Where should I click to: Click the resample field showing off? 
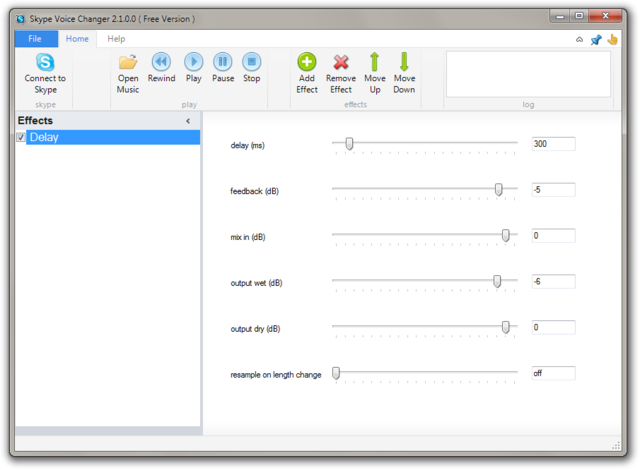coord(553,373)
